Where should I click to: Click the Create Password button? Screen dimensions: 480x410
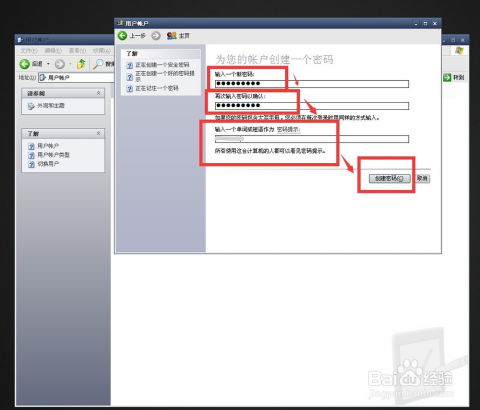coord(389,178)
